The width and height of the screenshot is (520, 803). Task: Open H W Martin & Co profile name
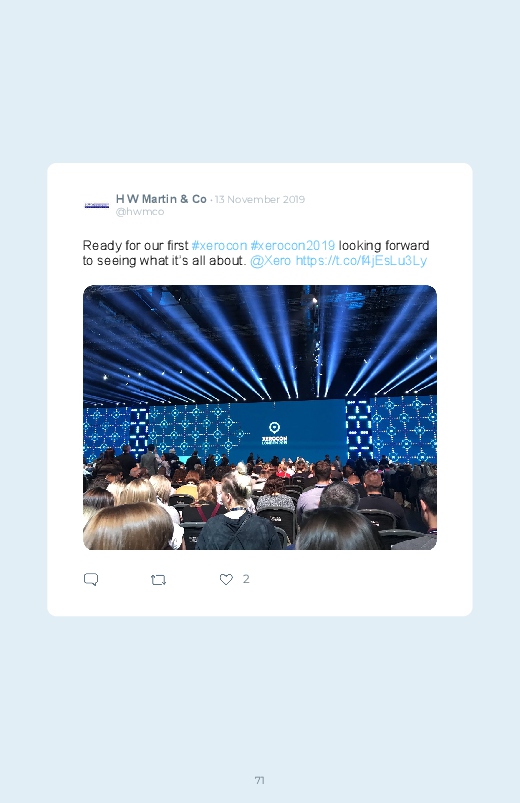tap(161, 199)
